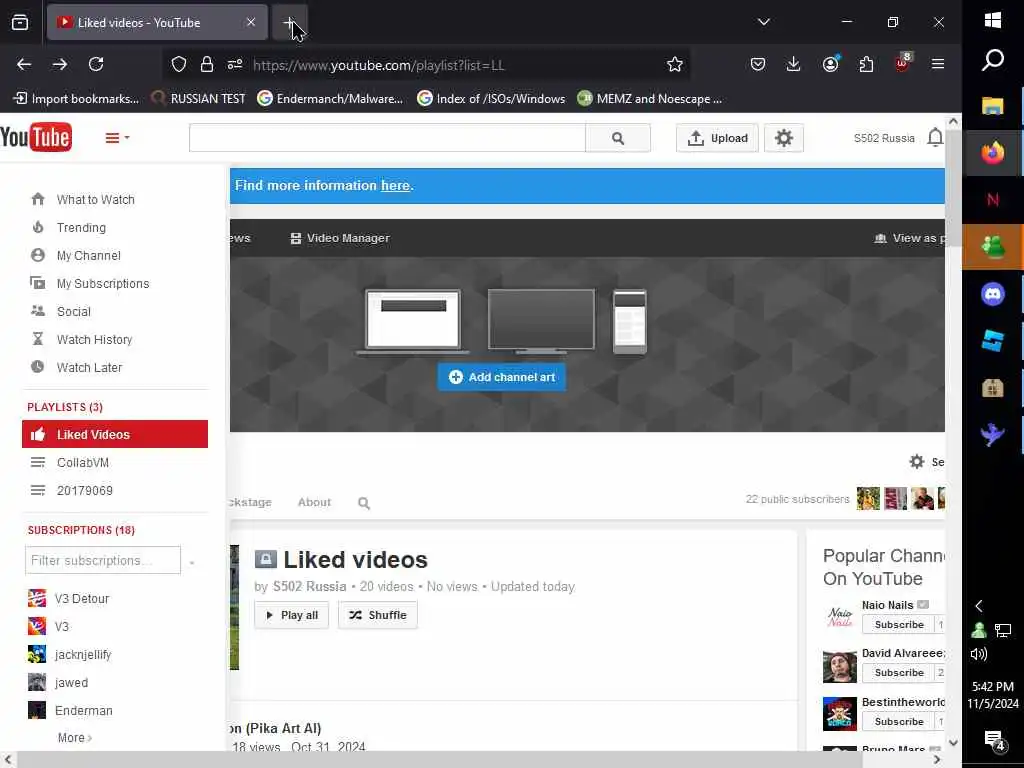Open tracking protection shield icon
This screenshot has width=1024, height=768.
point(179,64)
